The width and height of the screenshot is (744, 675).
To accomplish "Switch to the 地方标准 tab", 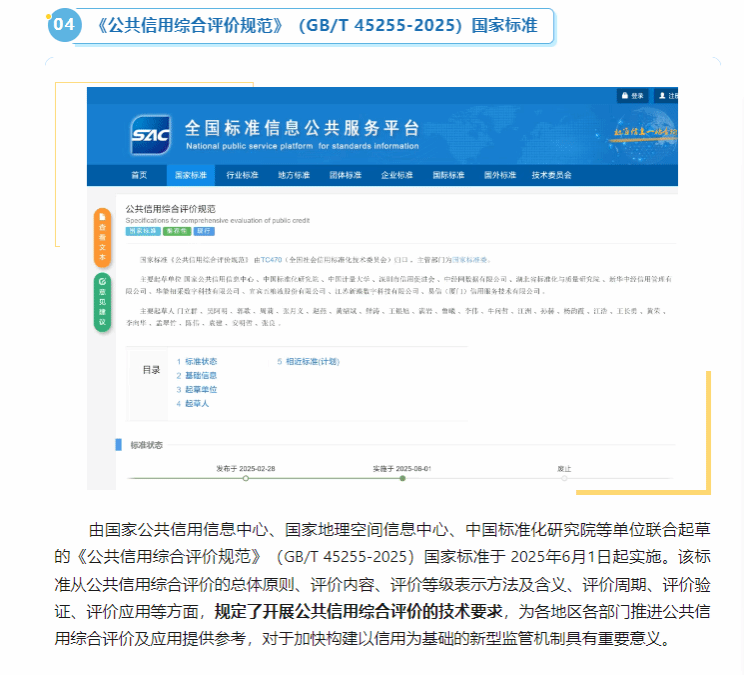I will (x=294, y=175).
